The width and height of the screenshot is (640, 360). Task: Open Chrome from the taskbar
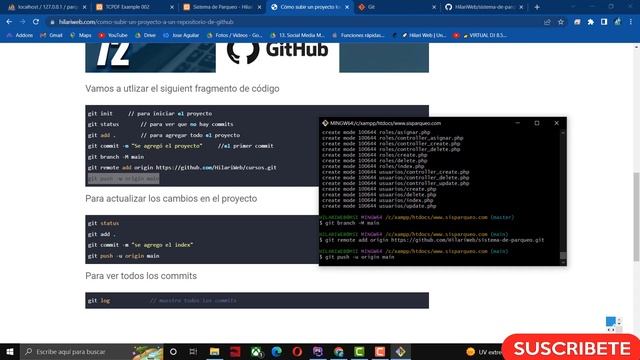pyautogui.click(x=339, y=351)
